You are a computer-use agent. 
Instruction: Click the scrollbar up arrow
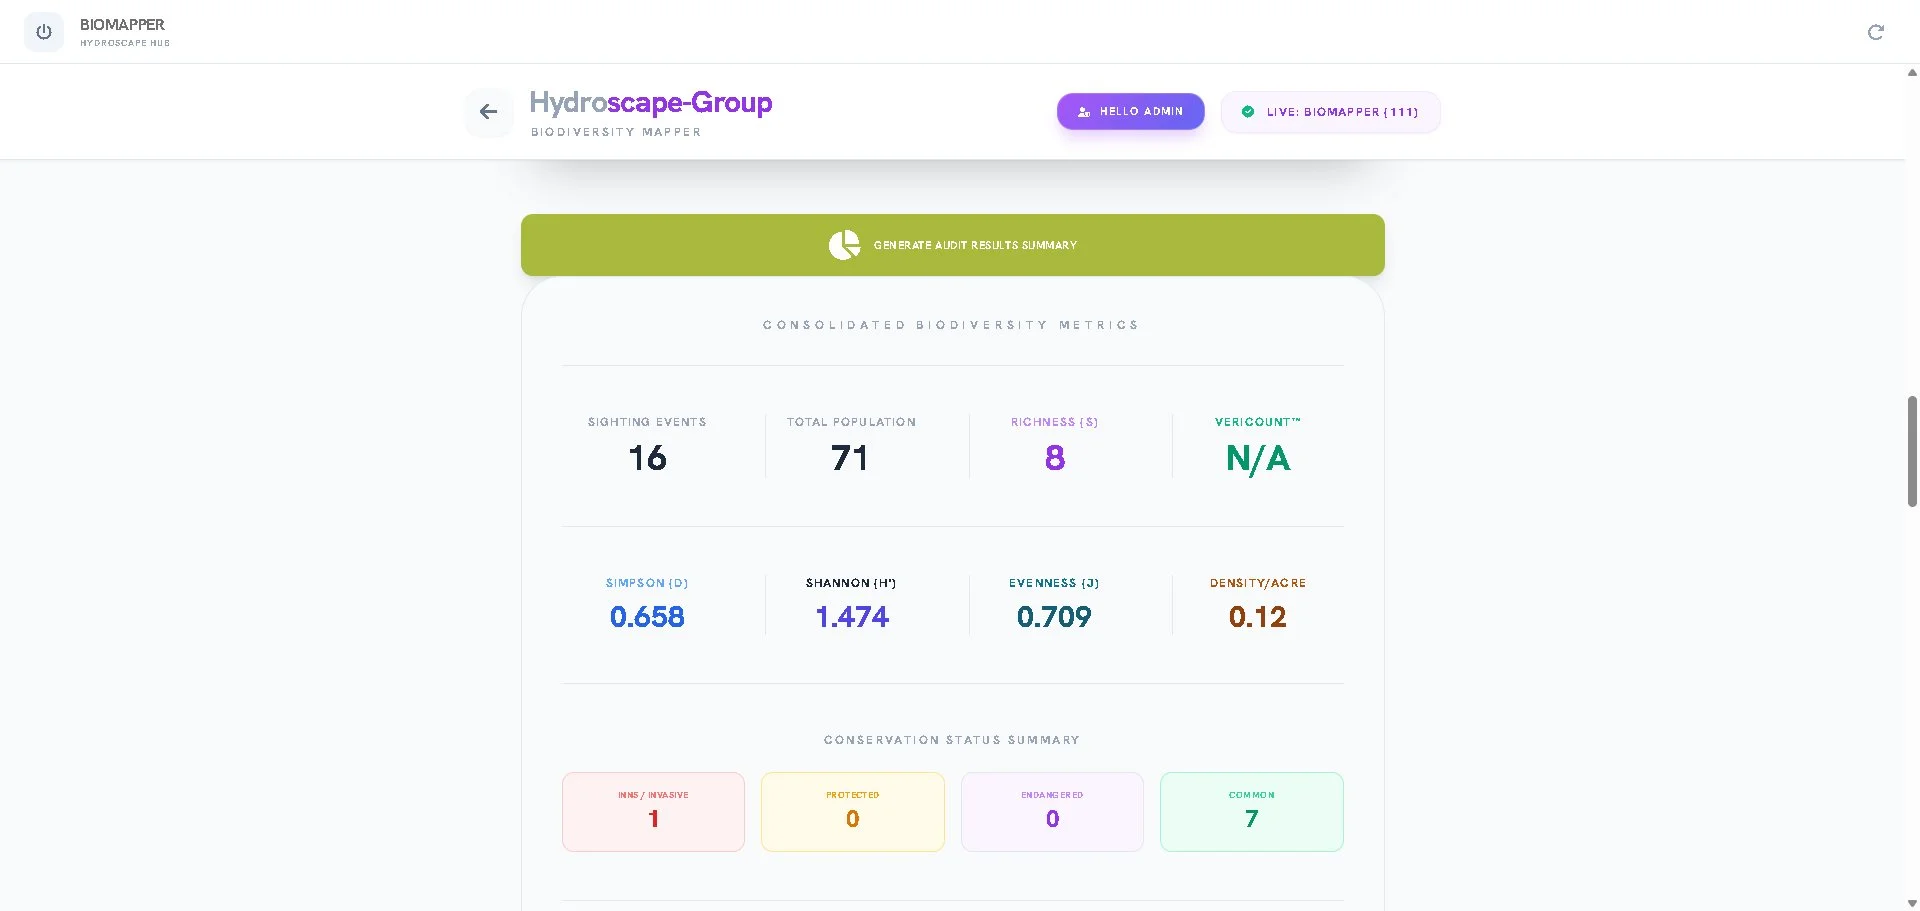(x=1912, y=73)
